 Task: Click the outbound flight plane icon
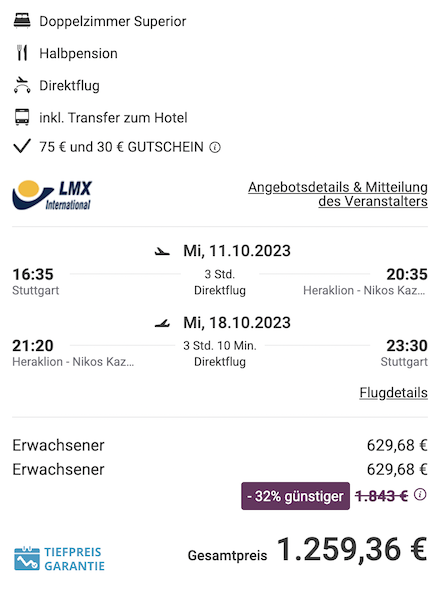tap(162, 251)
